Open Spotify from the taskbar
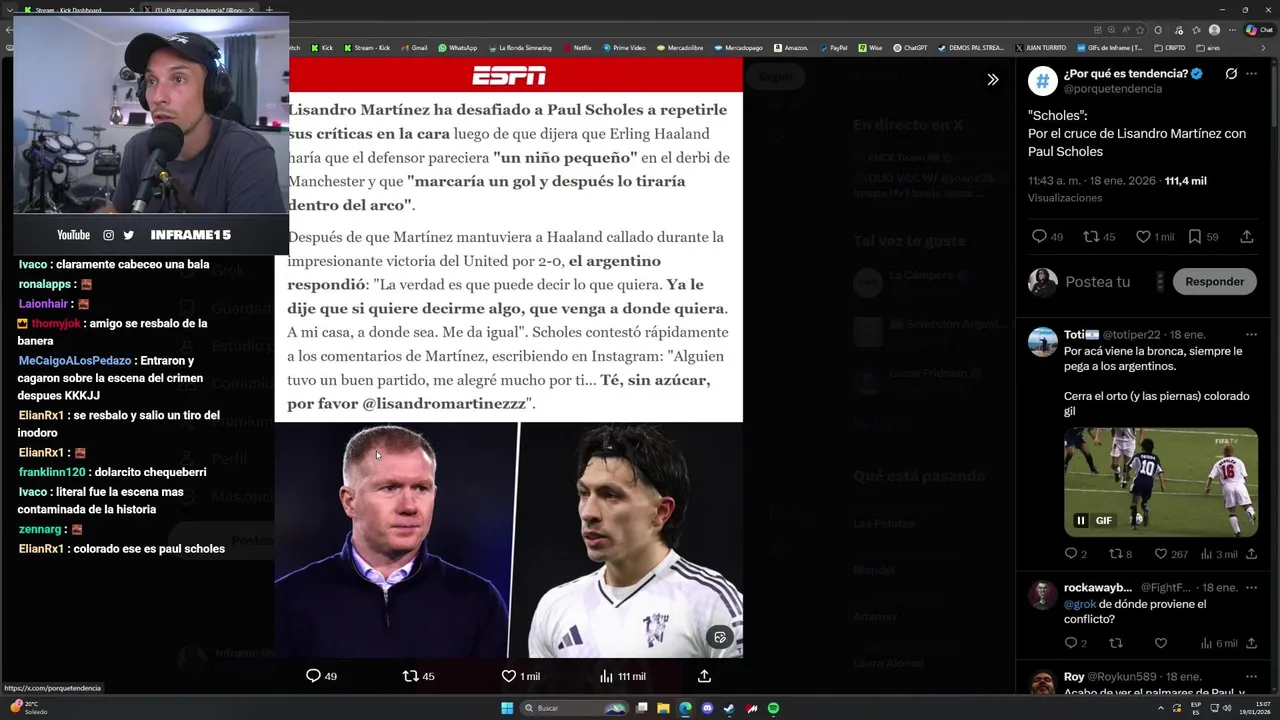This screenshot has height=720, width=1280. click(773, 708)
